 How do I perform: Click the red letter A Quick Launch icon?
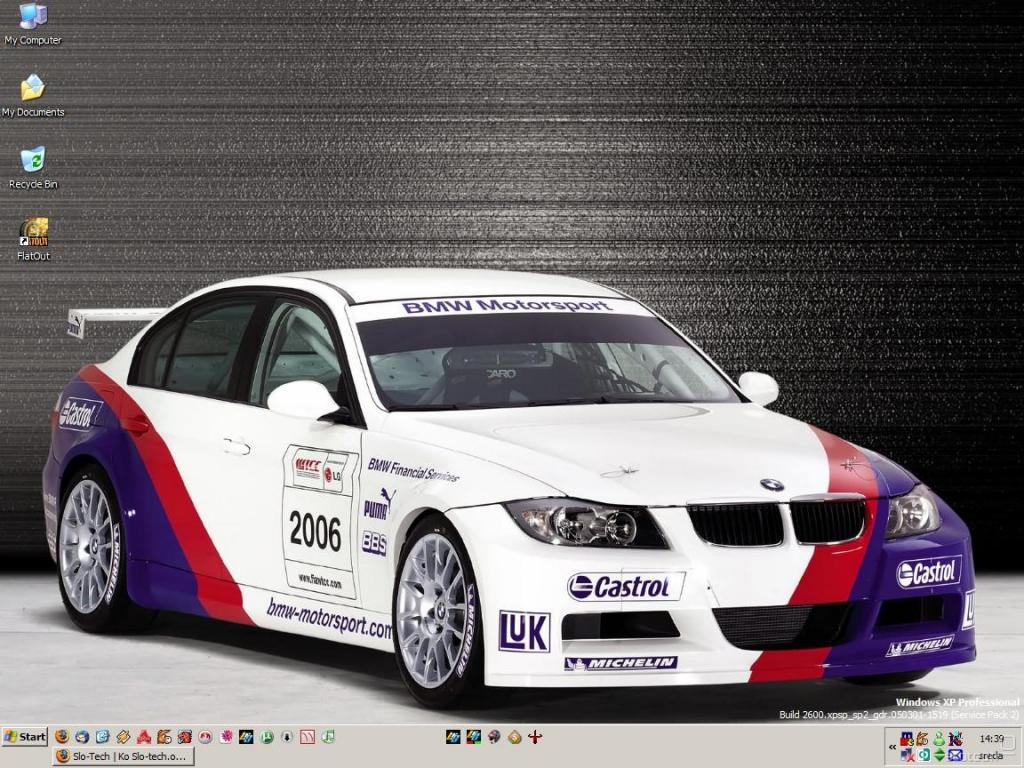click(144, 737)
